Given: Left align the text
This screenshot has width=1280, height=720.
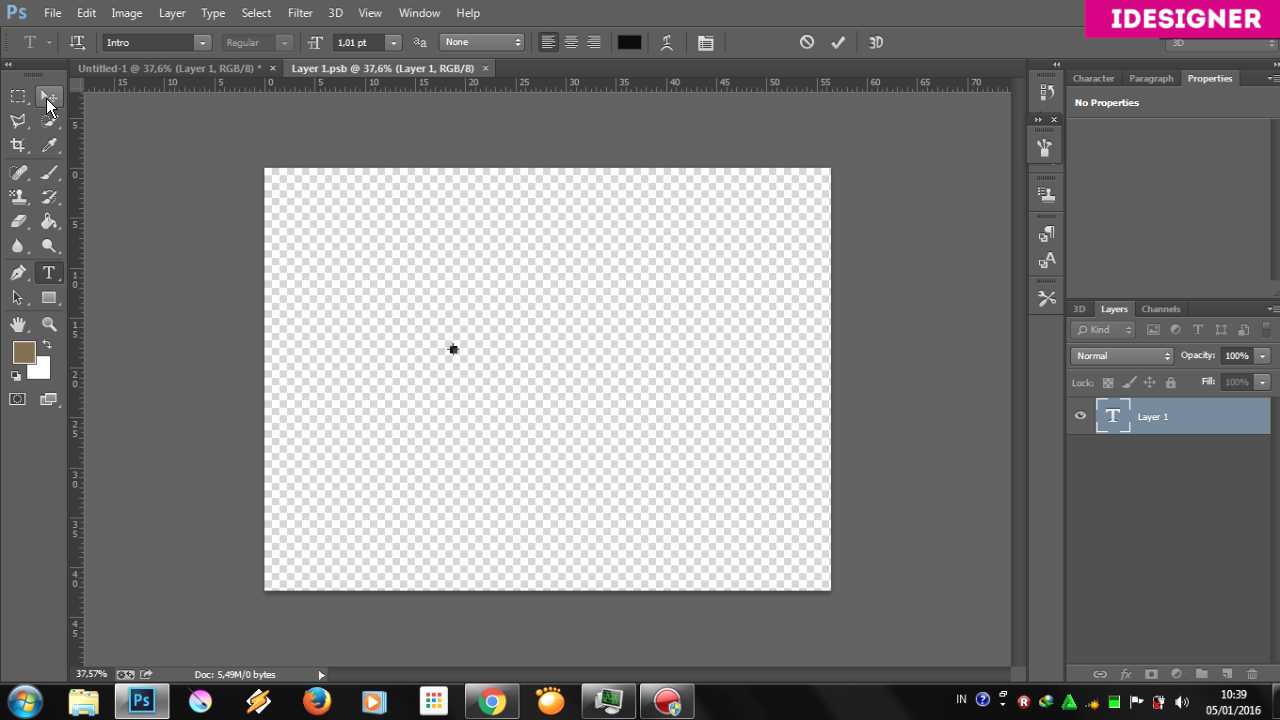Looking at the screenshot, I should click(548, 42).
